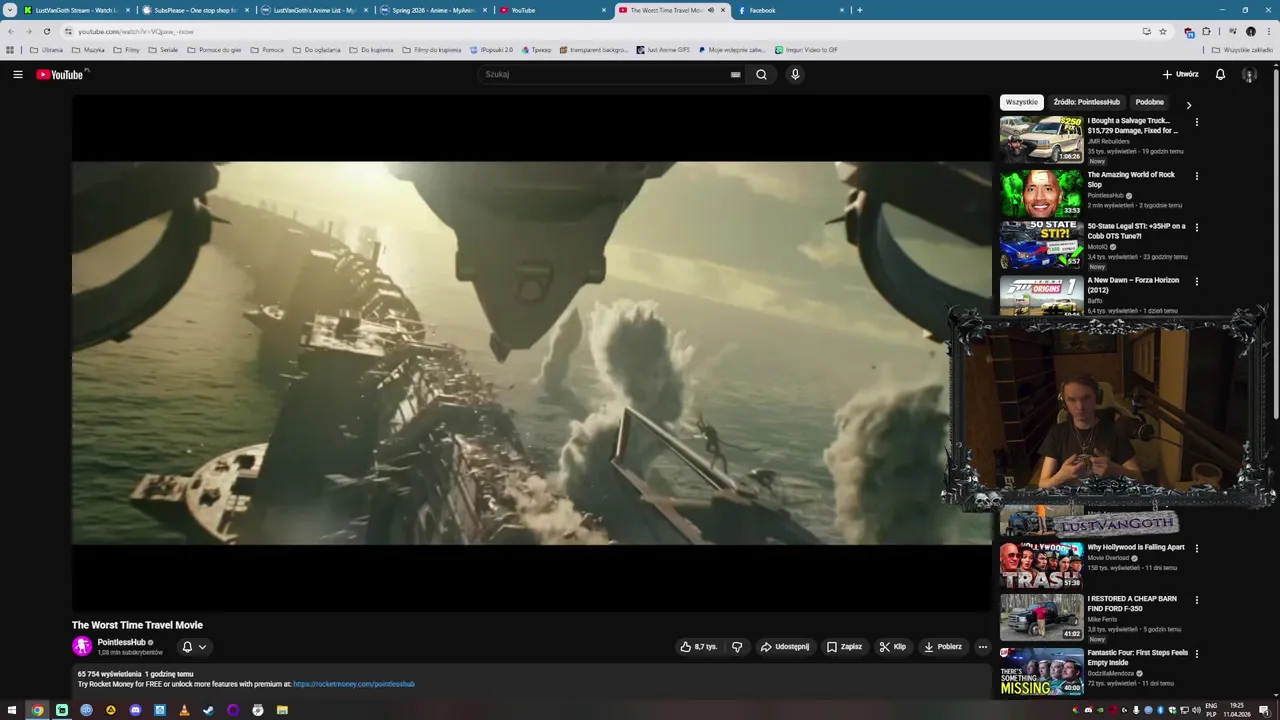Open YouTube notifications bell

point(1220,74)
